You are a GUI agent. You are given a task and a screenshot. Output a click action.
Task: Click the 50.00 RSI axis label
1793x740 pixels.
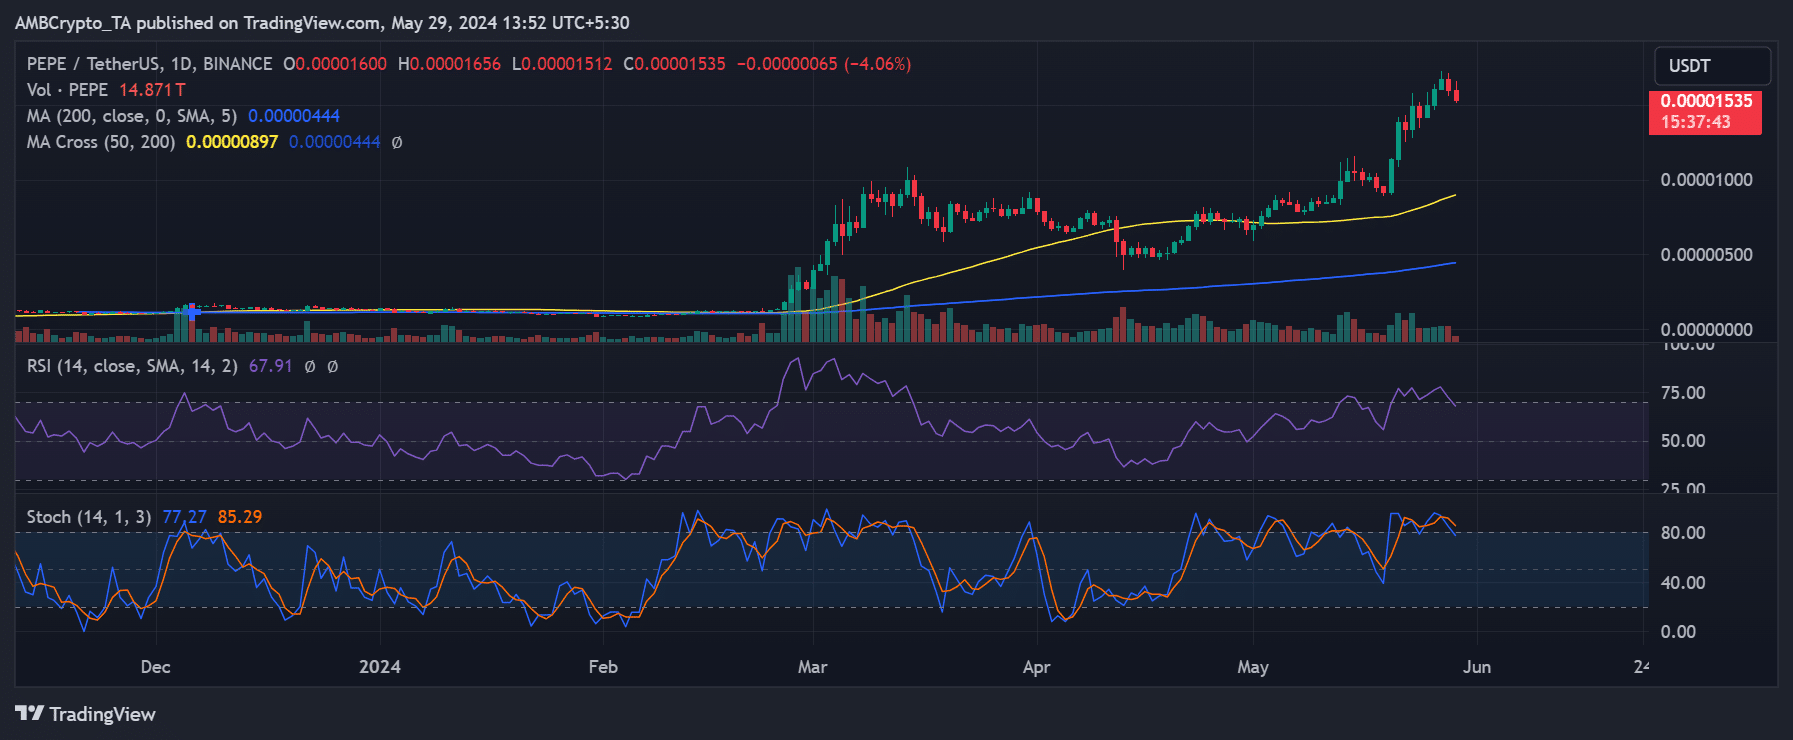pos(1683,441)
